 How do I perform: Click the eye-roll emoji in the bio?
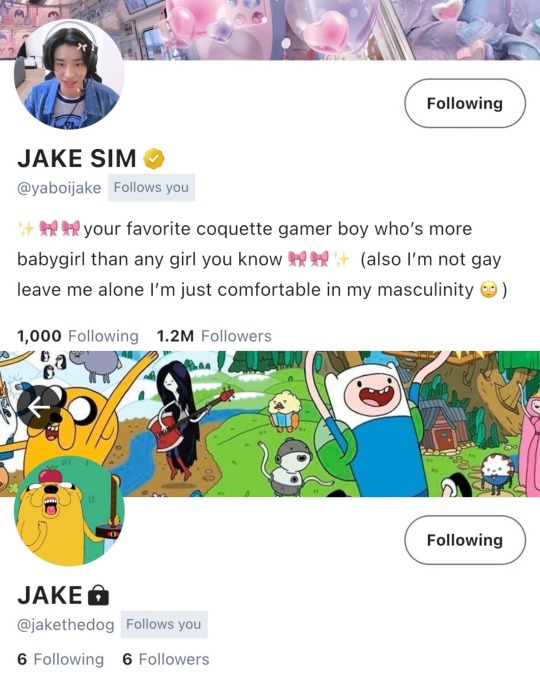click(x=489, y=291)
